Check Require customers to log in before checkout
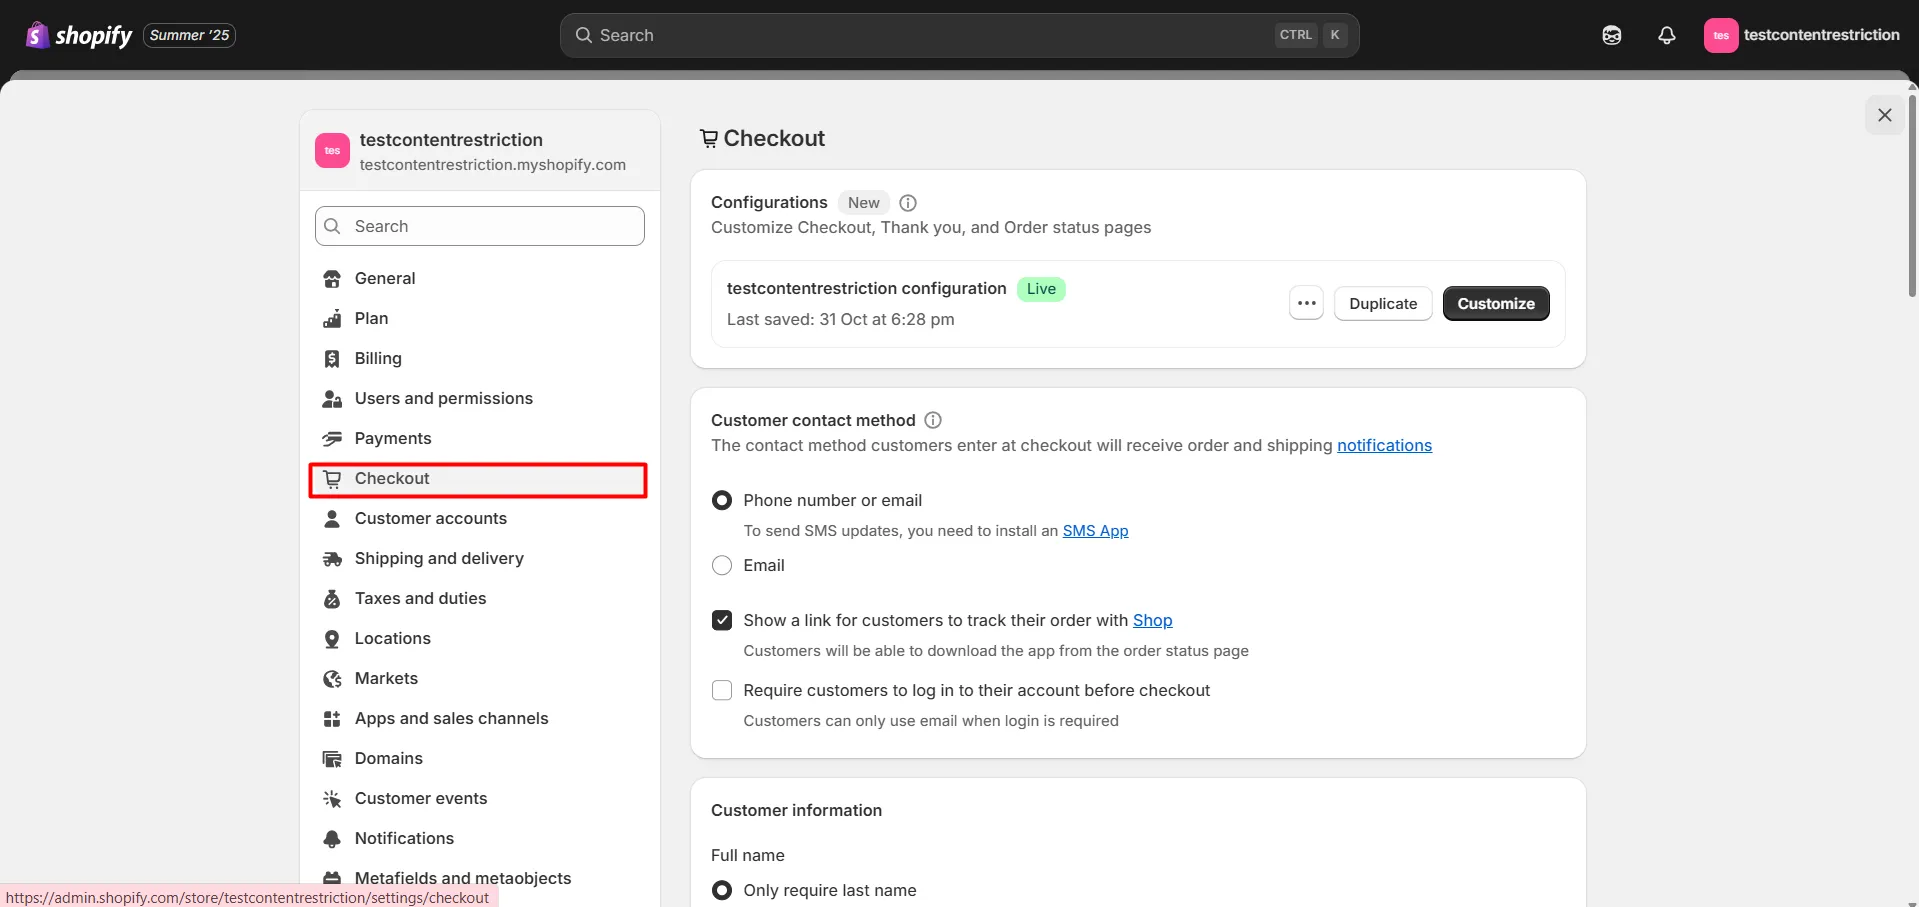Viewport: 1919px width, 907px height. click(722, 690)
